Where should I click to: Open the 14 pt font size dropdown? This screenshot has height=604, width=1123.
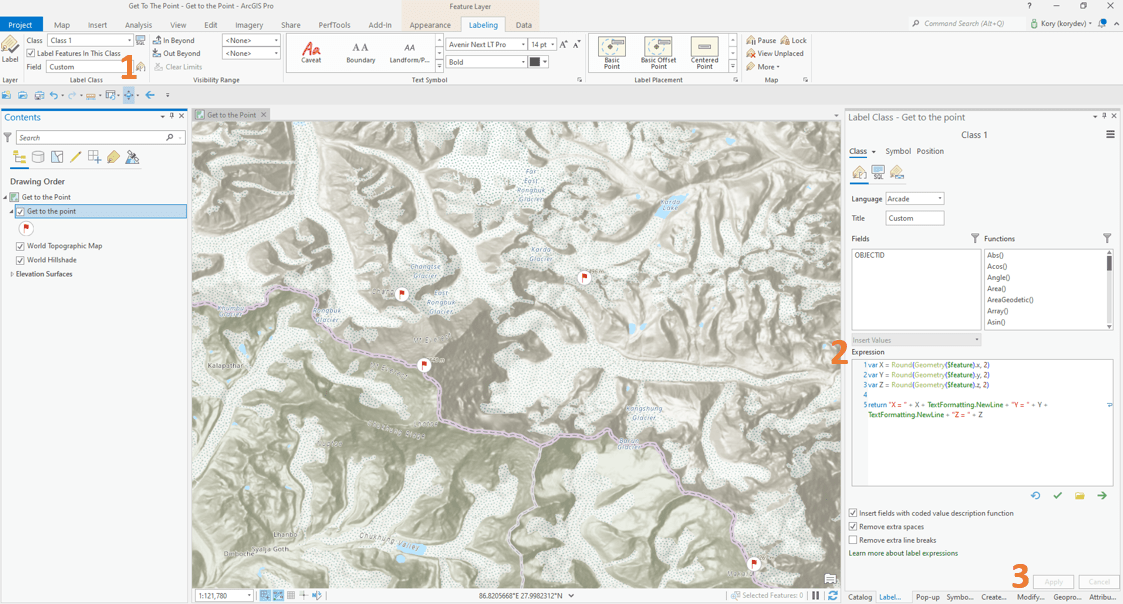(x=543, y=44)
